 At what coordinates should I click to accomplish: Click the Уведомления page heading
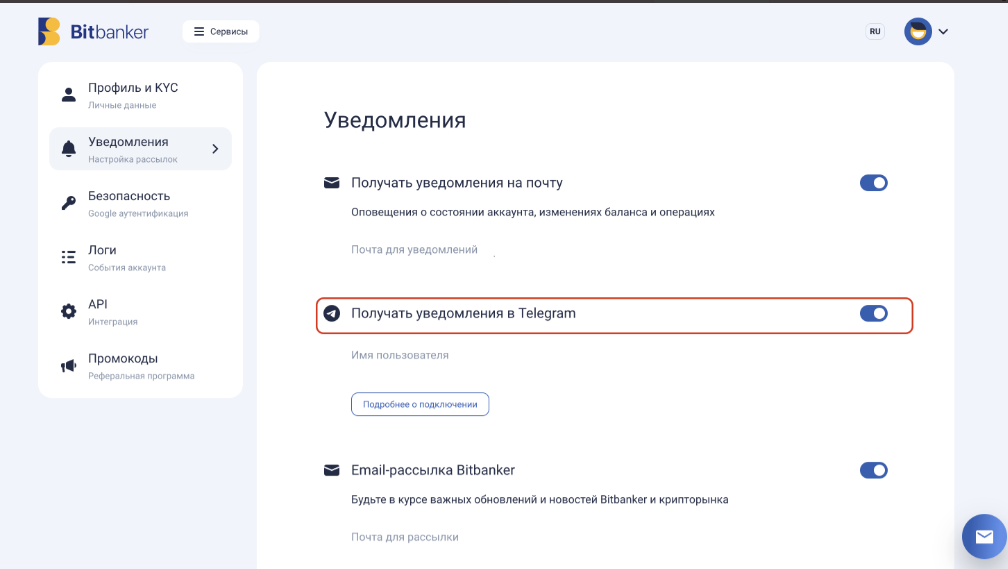pos(395,120)
